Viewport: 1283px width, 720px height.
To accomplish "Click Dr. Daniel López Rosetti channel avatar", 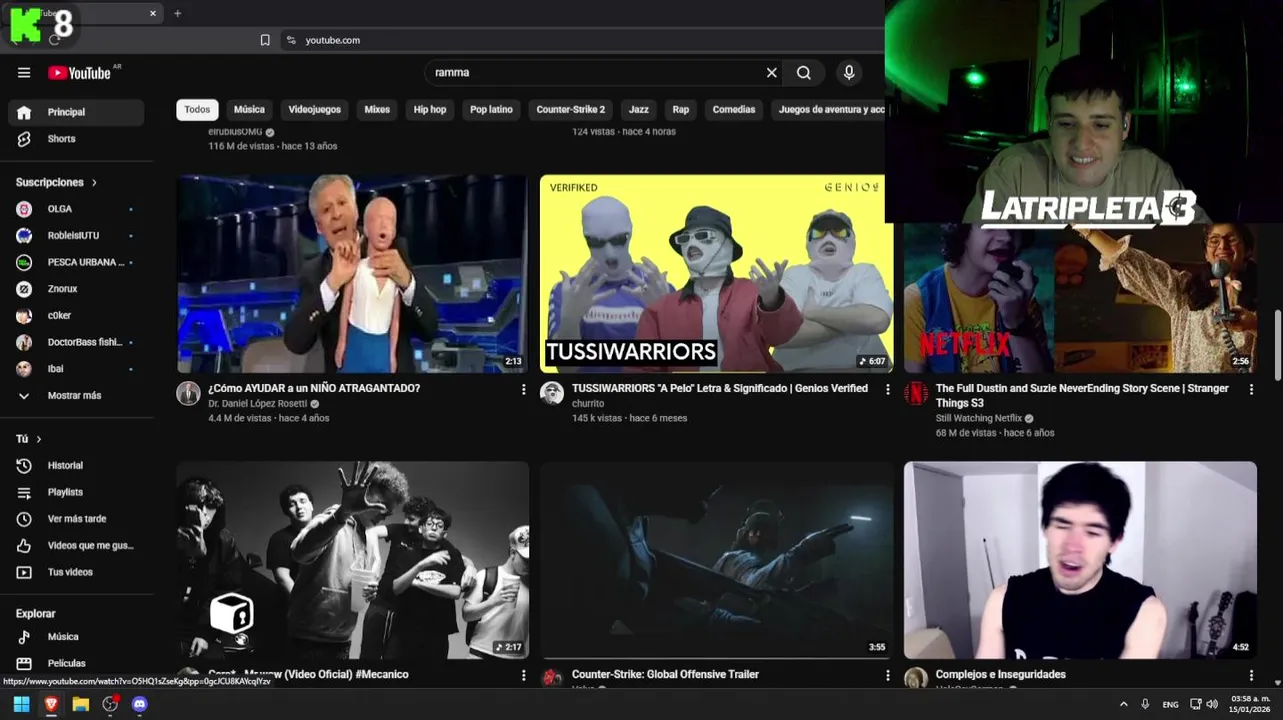I will point(189,393).
